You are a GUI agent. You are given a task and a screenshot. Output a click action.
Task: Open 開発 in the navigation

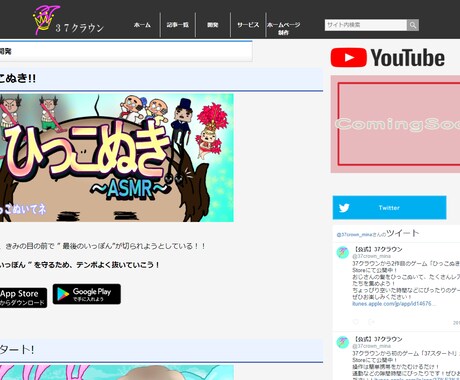(x=213, y=25)
